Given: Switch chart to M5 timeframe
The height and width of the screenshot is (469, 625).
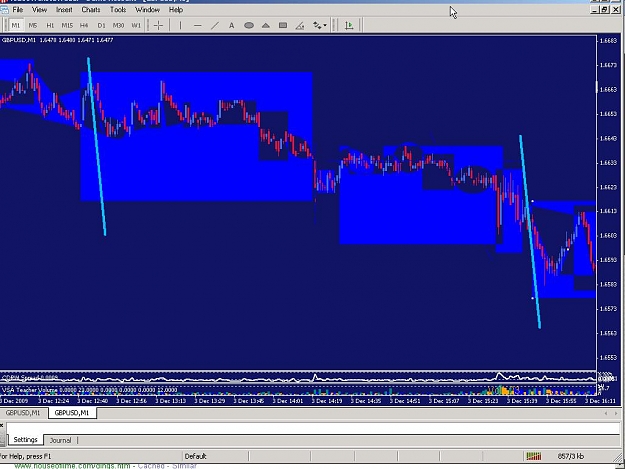Looking at the screenshot, I should click(33, 26).
